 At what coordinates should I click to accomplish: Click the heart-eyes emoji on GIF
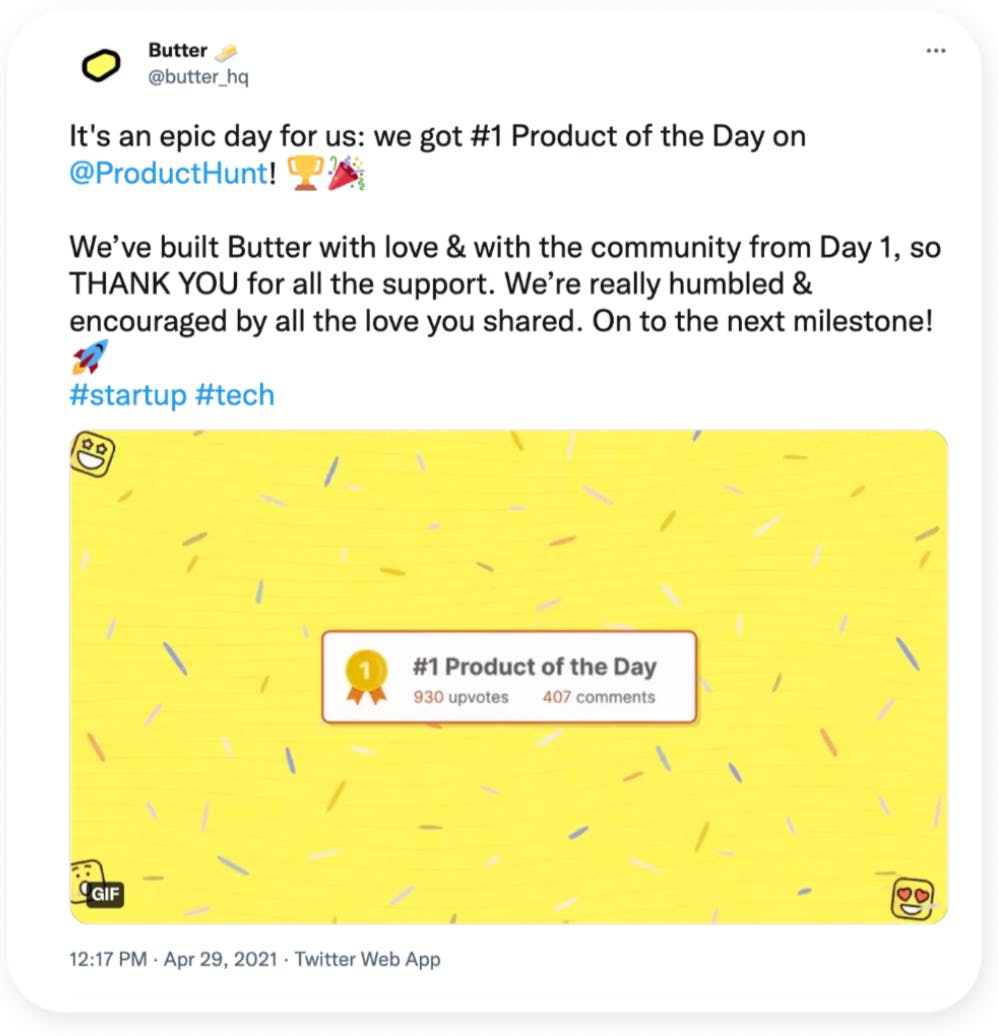[912, 897]
